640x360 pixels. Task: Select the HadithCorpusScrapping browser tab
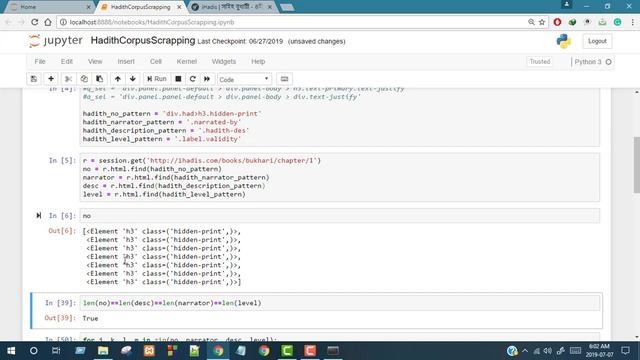tap(141, 7)
